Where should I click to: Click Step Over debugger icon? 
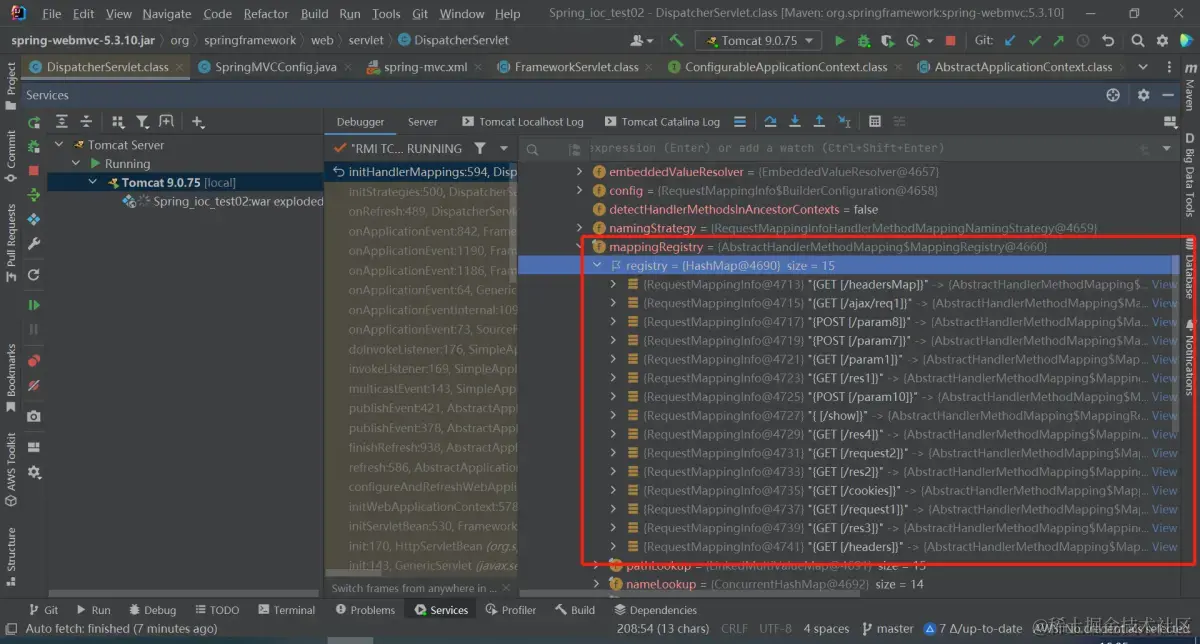pyautogui.click(x=771, y=121)
